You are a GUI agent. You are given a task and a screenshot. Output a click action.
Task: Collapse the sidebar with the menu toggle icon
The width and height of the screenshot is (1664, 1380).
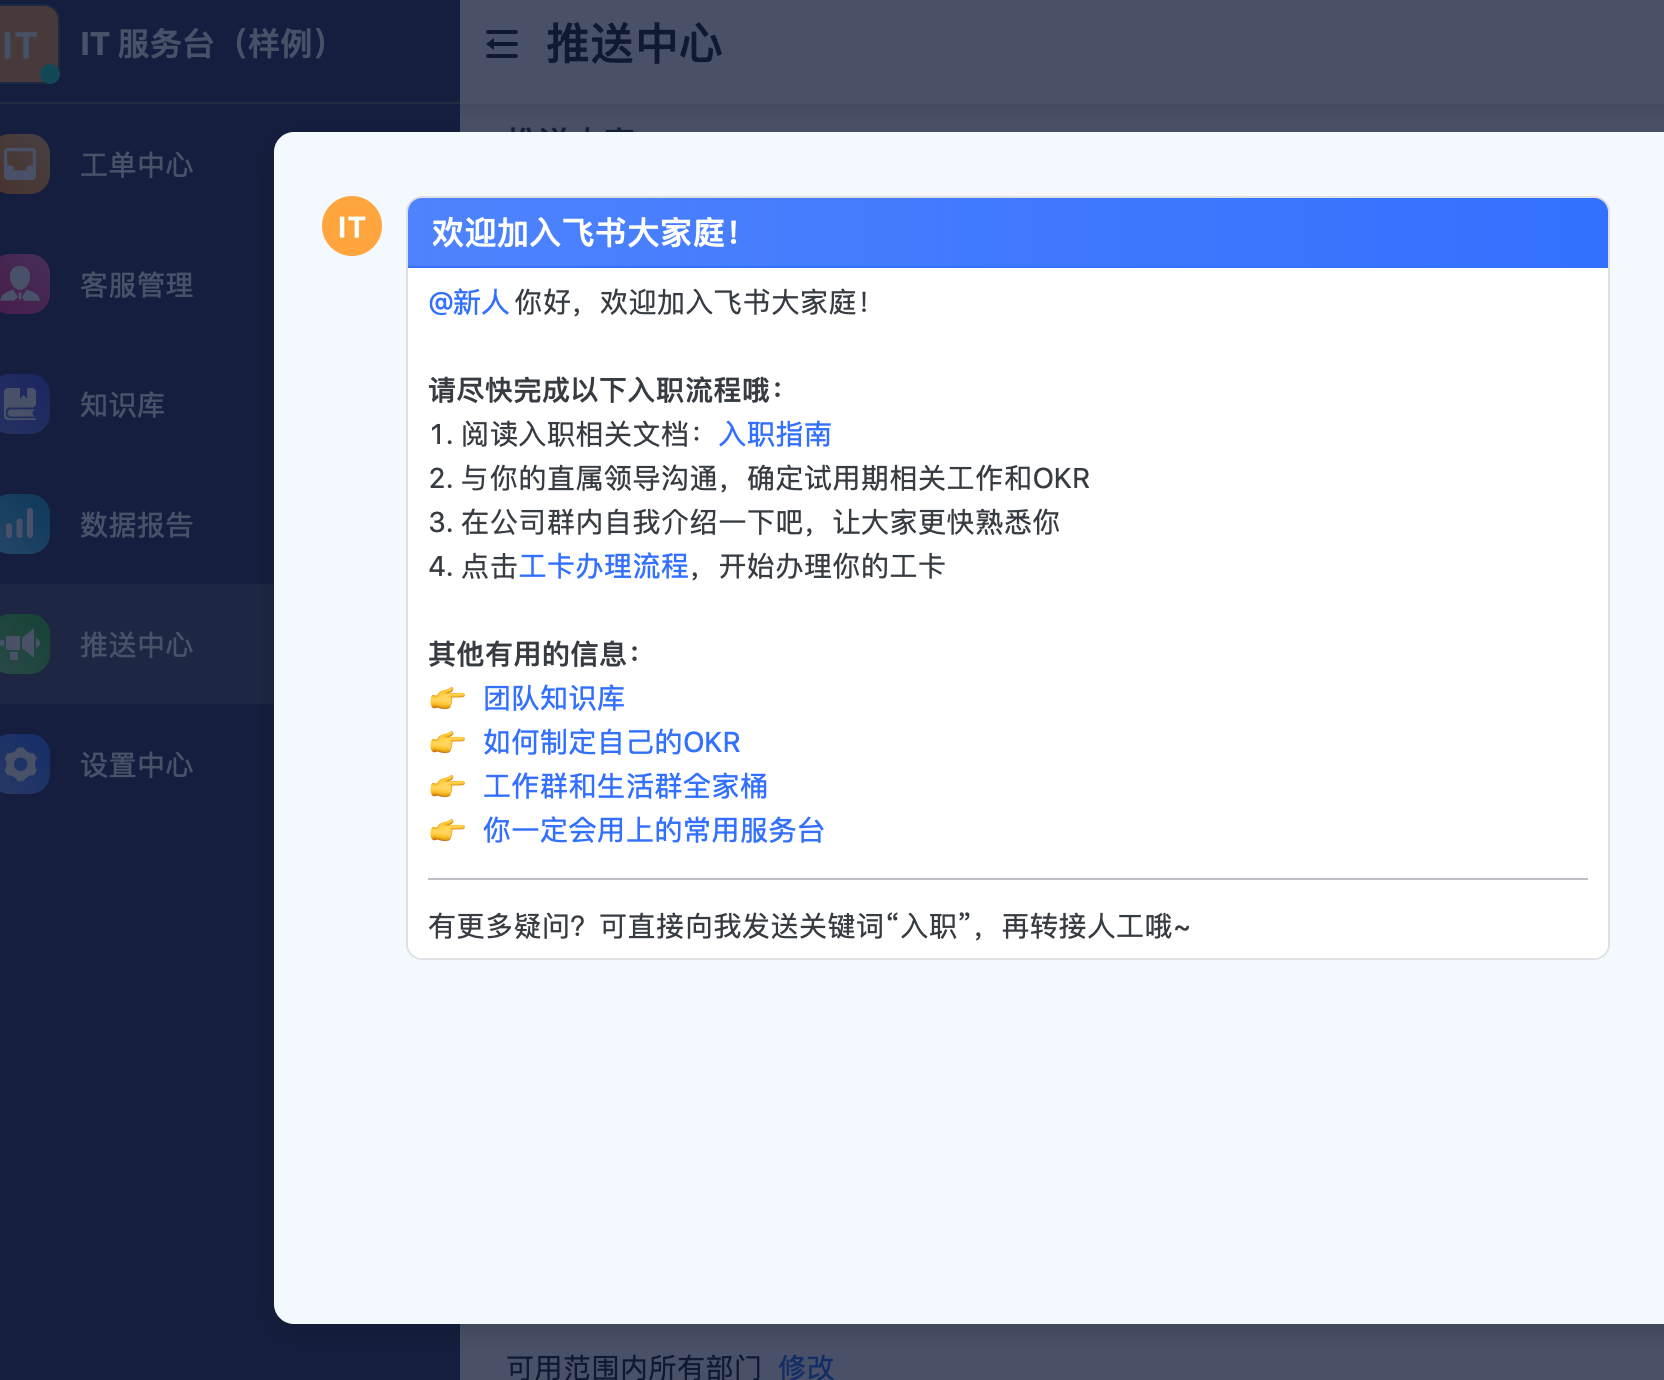pos(501,44)
